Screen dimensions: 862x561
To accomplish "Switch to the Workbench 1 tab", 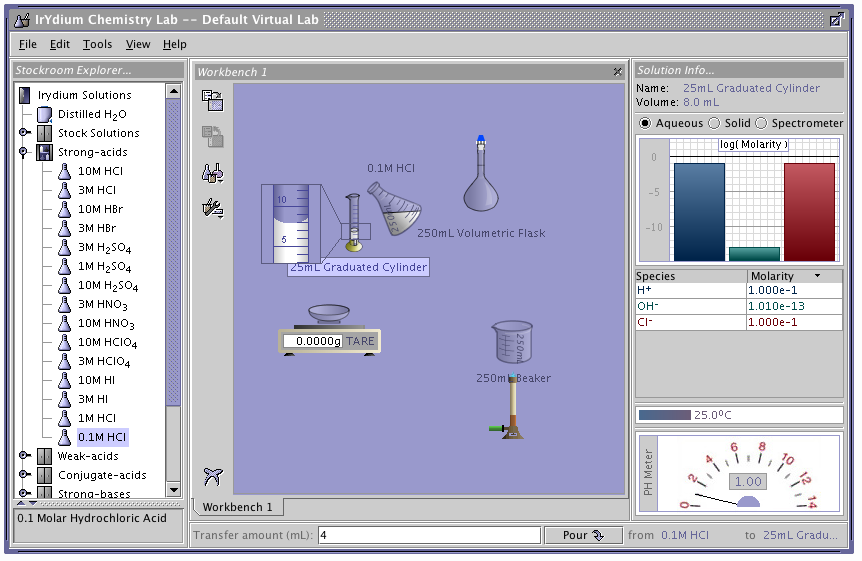I will pos(237,507).
